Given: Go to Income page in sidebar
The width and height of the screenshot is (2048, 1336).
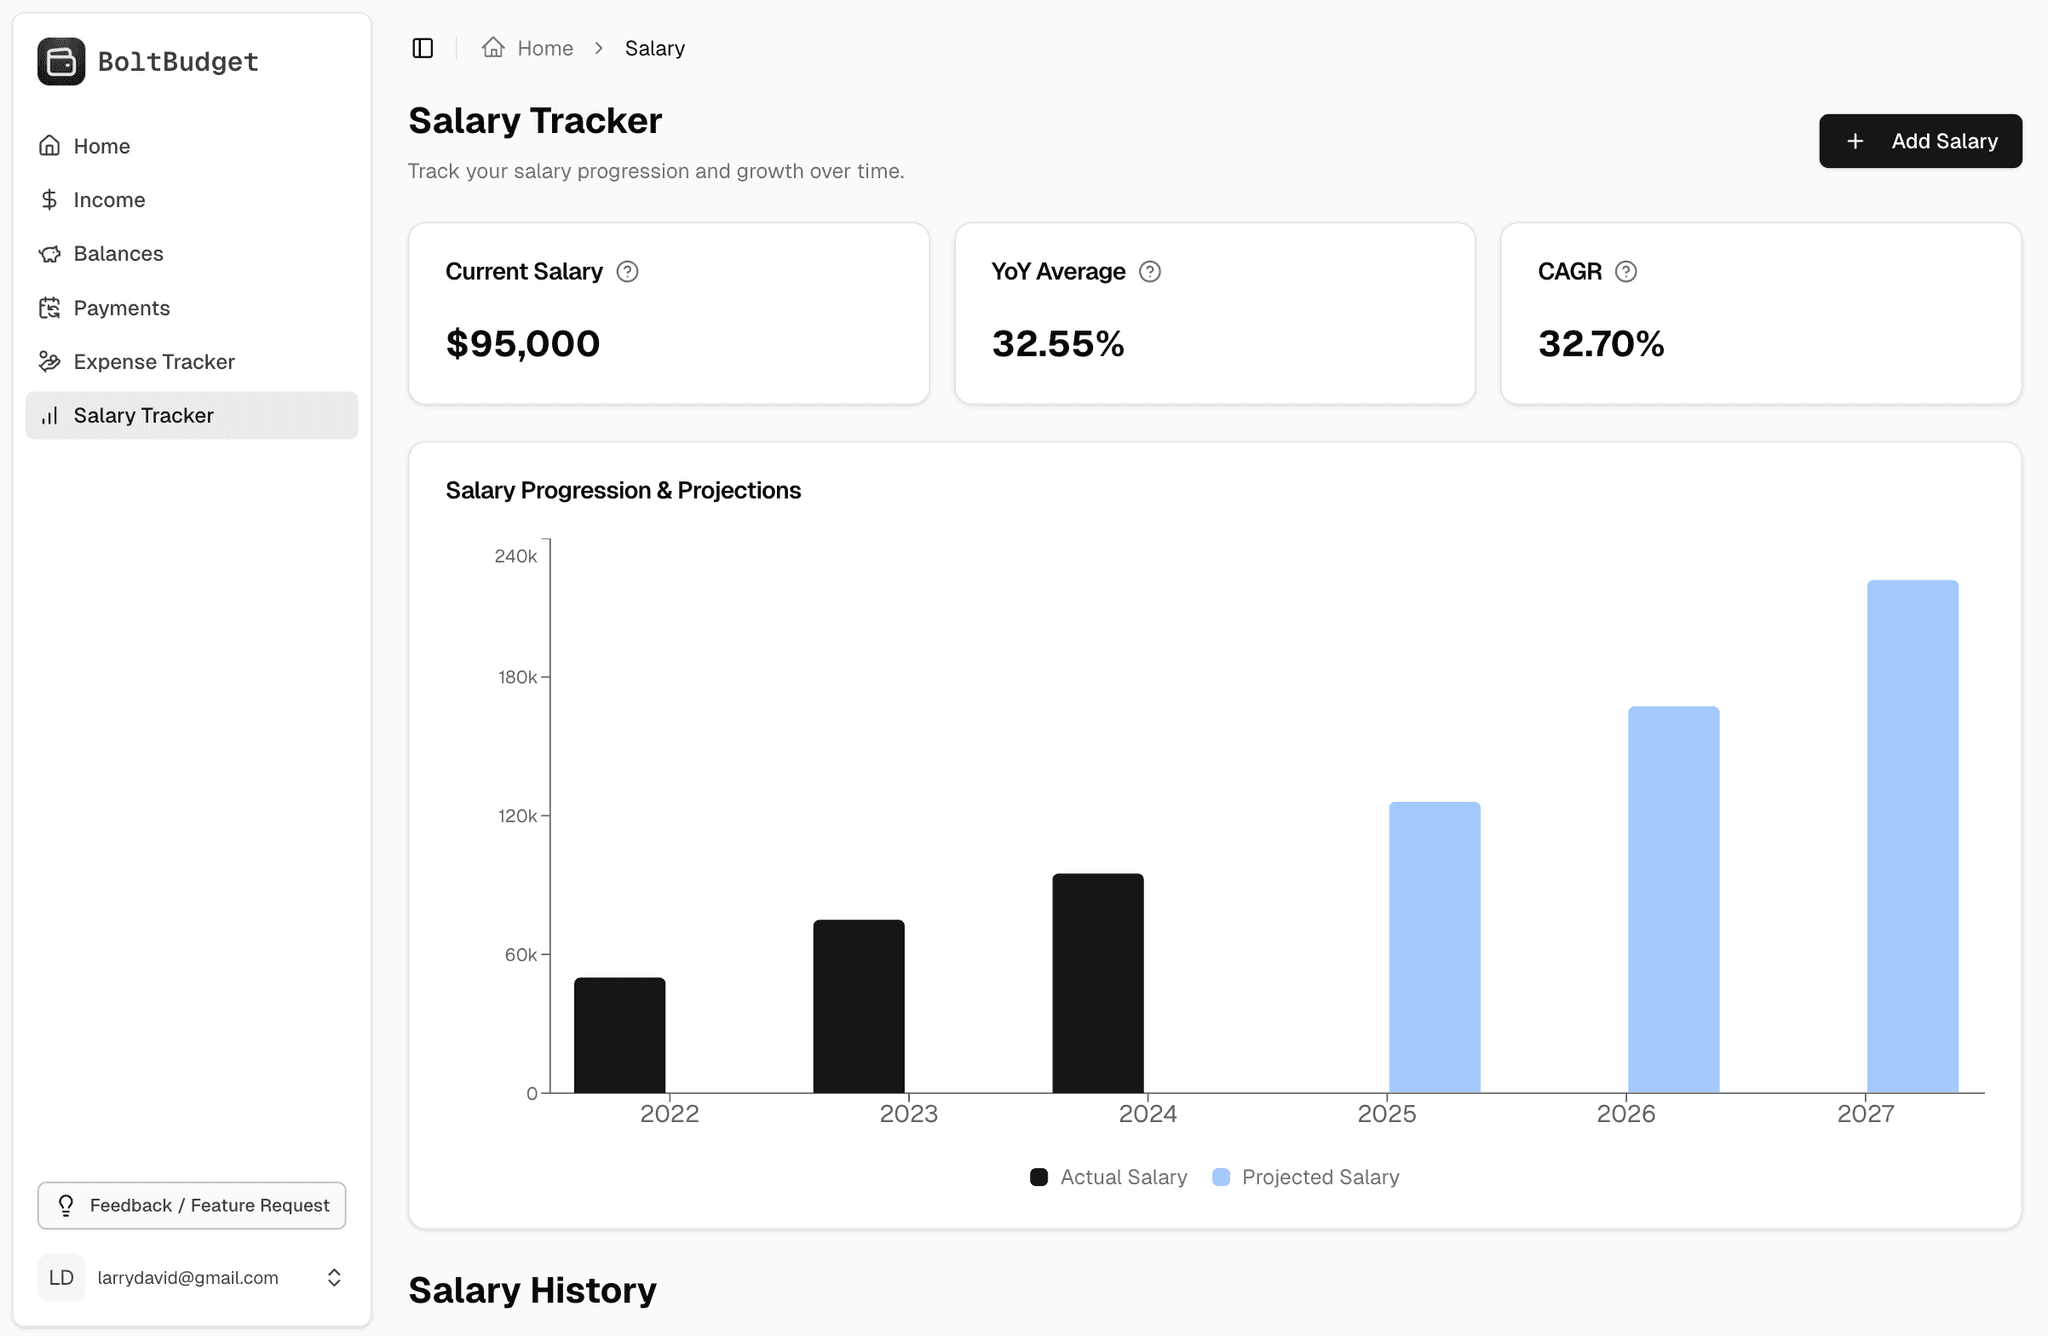Looking at the screenshot, I should point(109,200).
